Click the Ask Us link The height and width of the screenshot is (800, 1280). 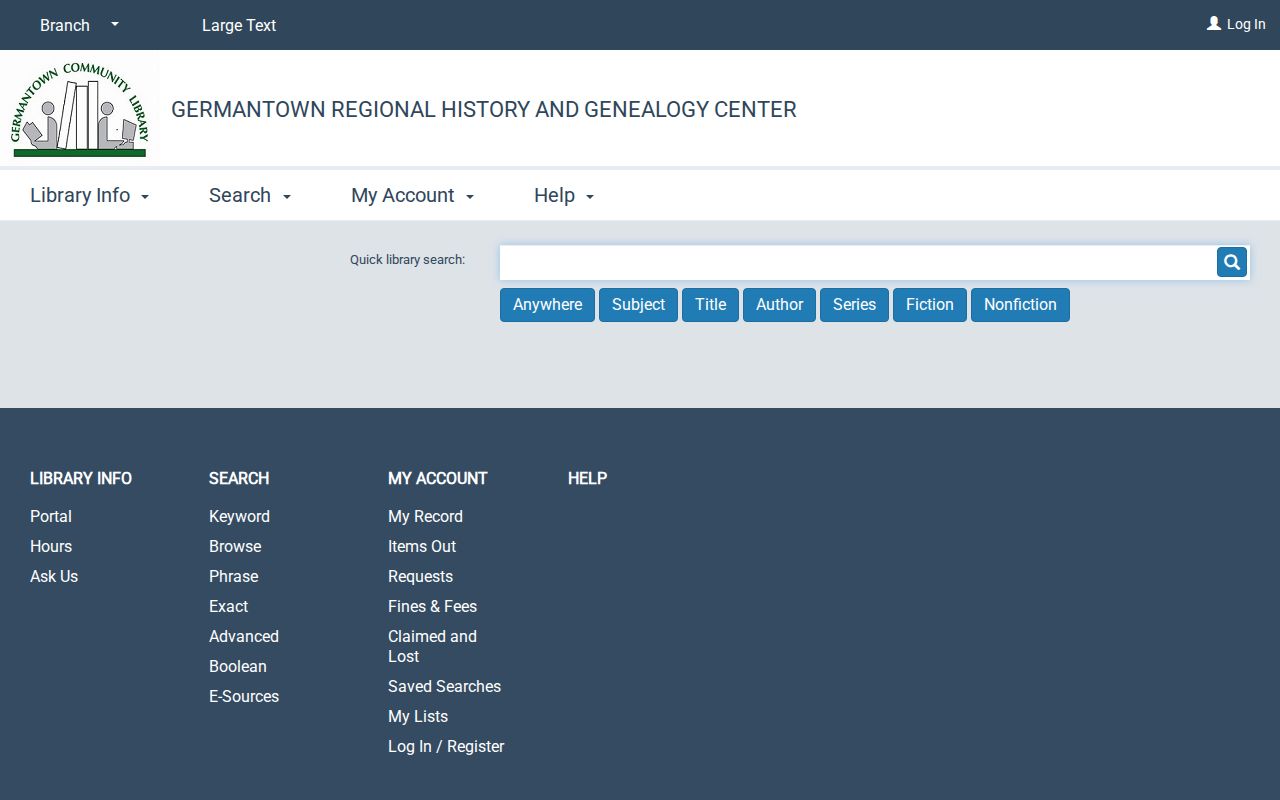coord(54,576)
